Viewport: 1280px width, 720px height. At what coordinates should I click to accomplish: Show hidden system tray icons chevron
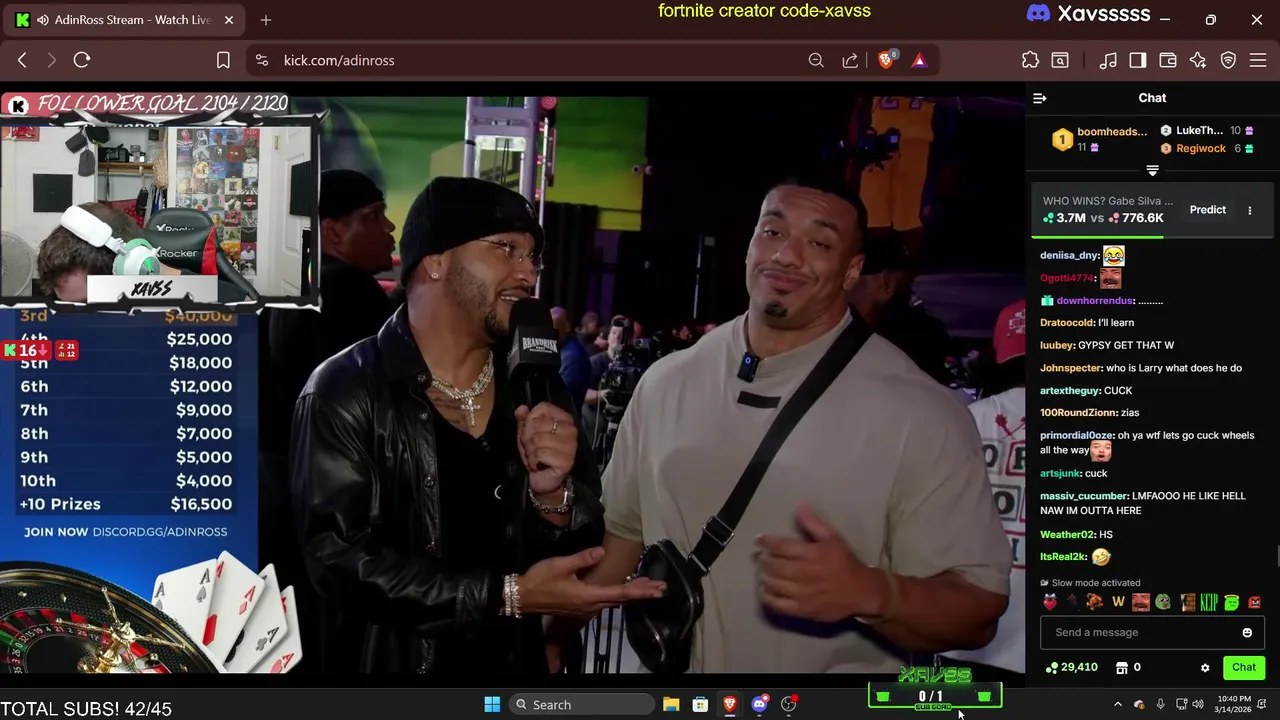1118,704
